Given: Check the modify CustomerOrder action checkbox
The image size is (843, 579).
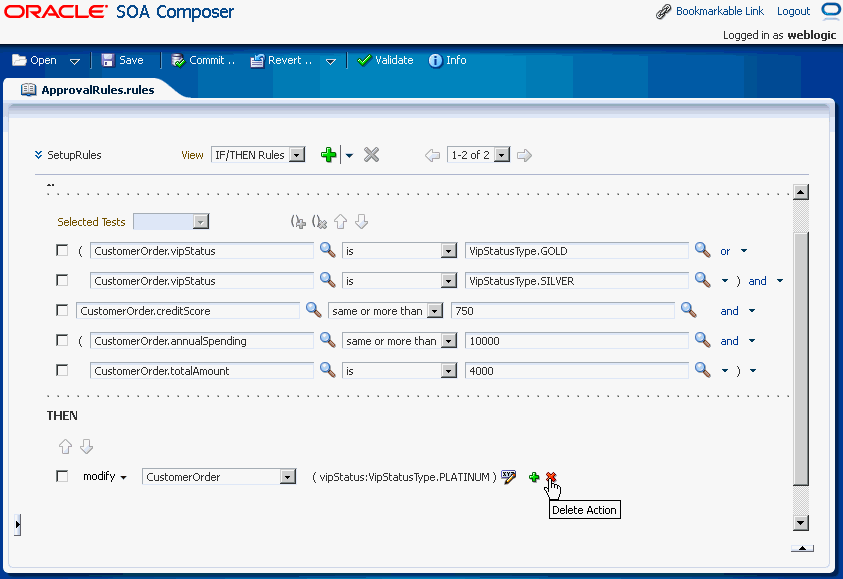Looking at the screenshot, I should pyautogui.click(x=62, y=476).
